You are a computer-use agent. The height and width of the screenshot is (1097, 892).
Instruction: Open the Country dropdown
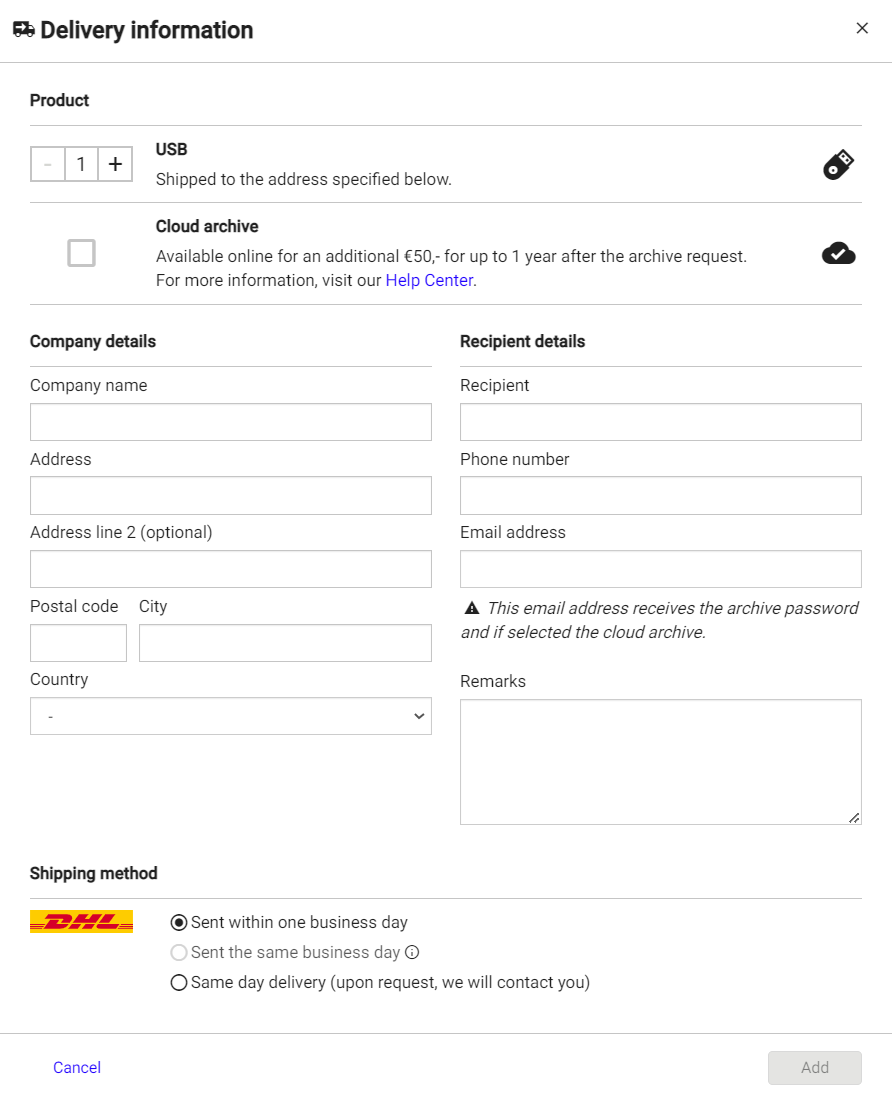tap(231, 716)
